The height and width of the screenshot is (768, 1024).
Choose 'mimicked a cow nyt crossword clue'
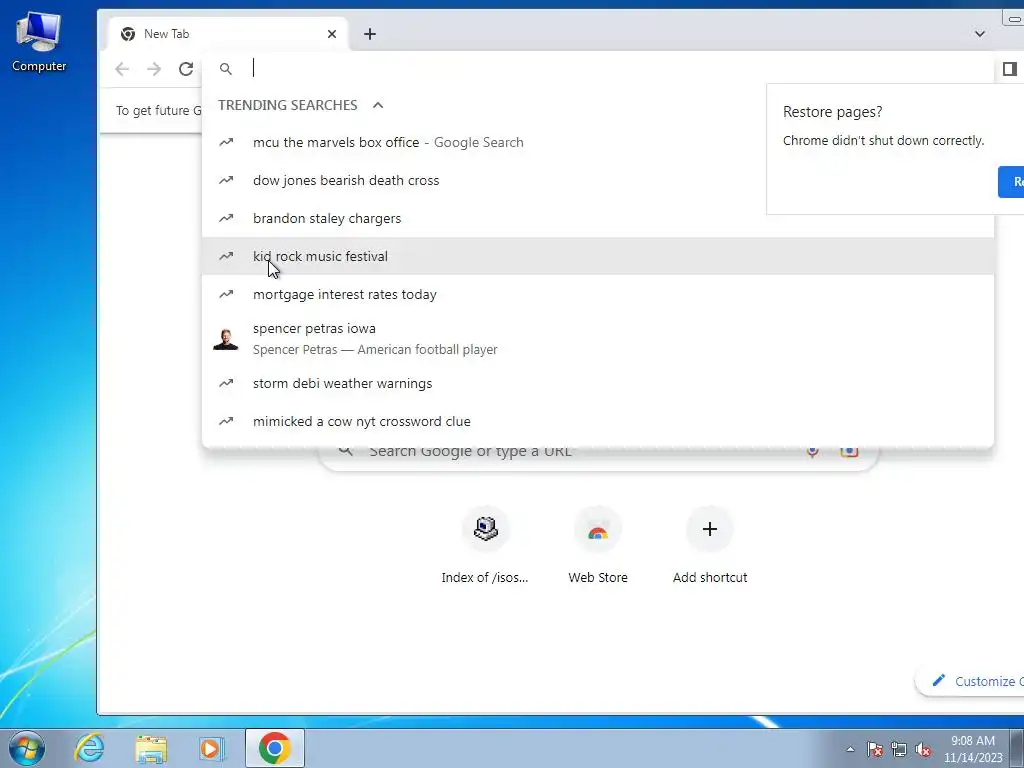point(598,421)
